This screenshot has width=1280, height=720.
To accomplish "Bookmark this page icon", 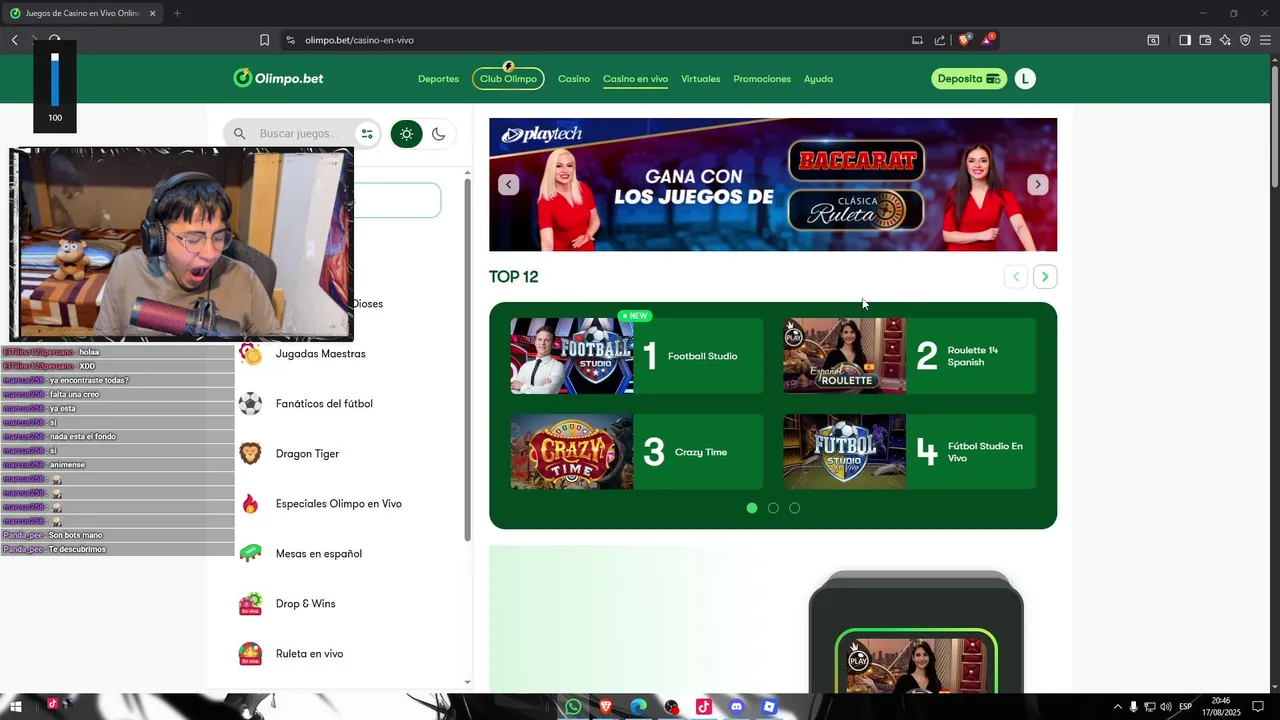I will [264, 40].
